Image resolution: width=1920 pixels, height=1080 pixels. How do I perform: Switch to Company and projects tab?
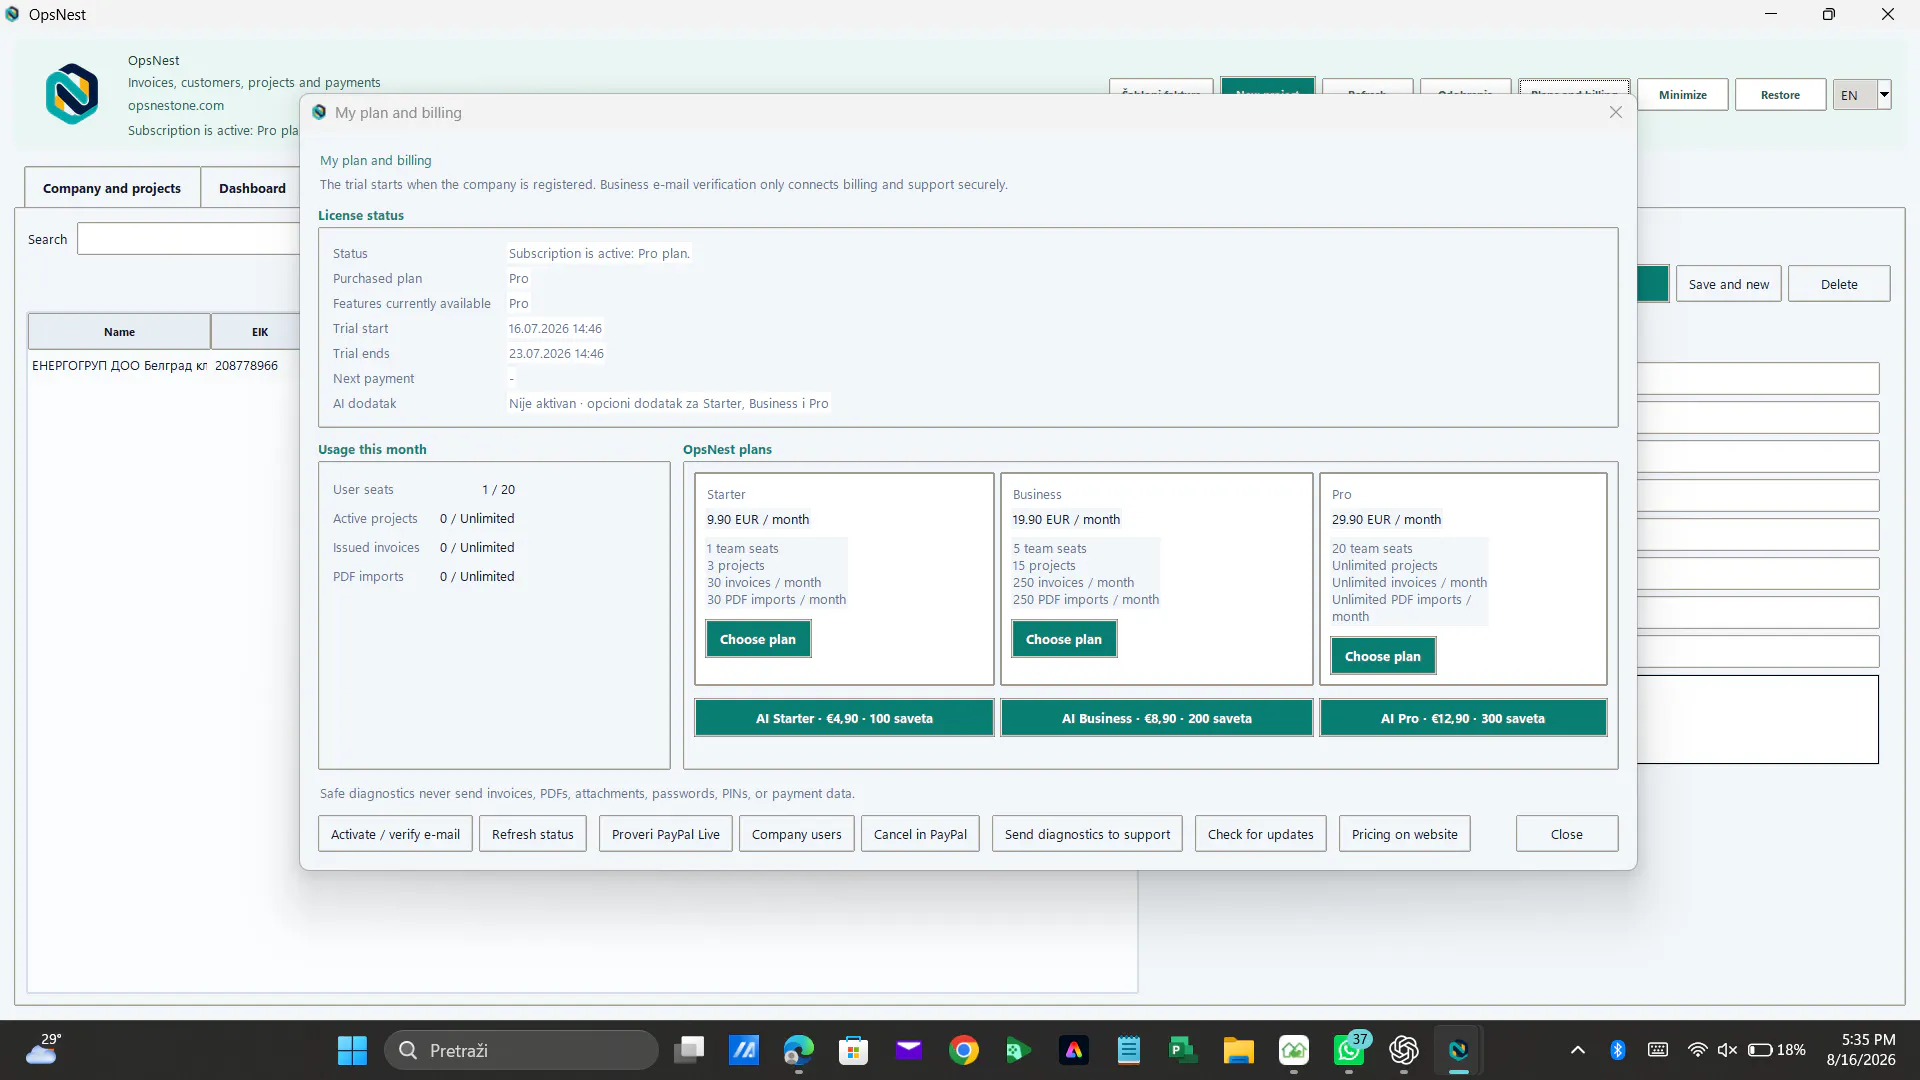112,188
